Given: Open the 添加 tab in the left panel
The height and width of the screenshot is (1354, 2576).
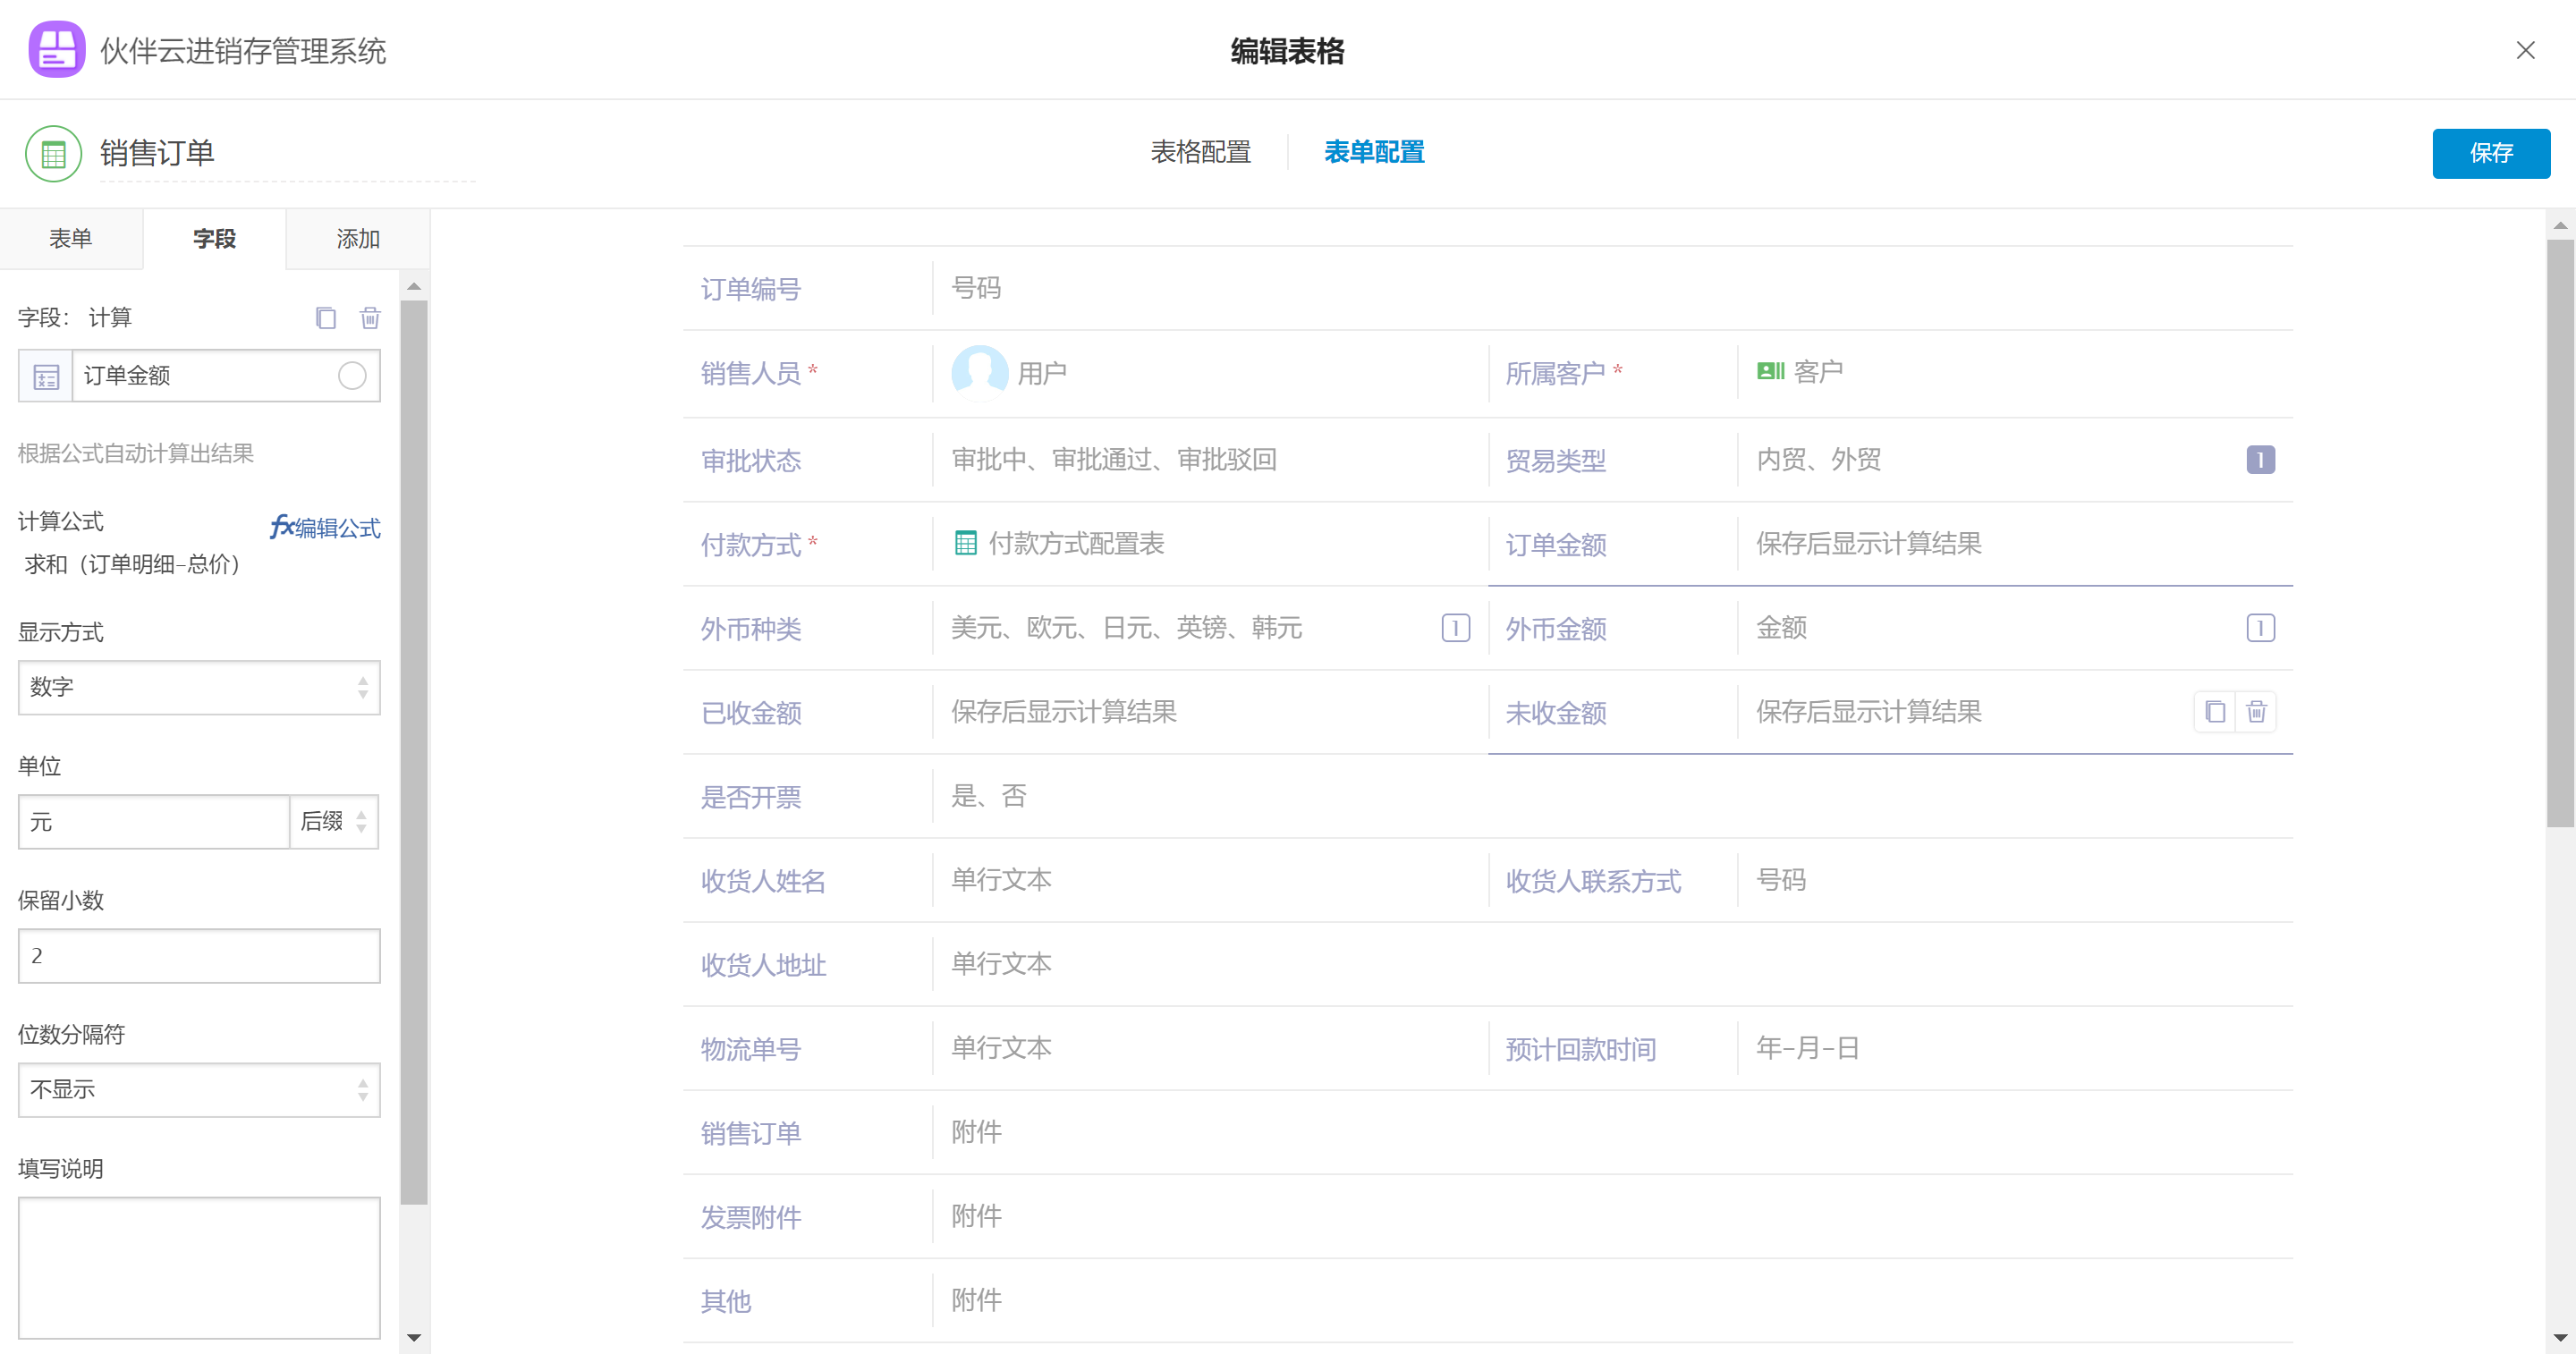Looking at the screenshot, I should point(358,239).
